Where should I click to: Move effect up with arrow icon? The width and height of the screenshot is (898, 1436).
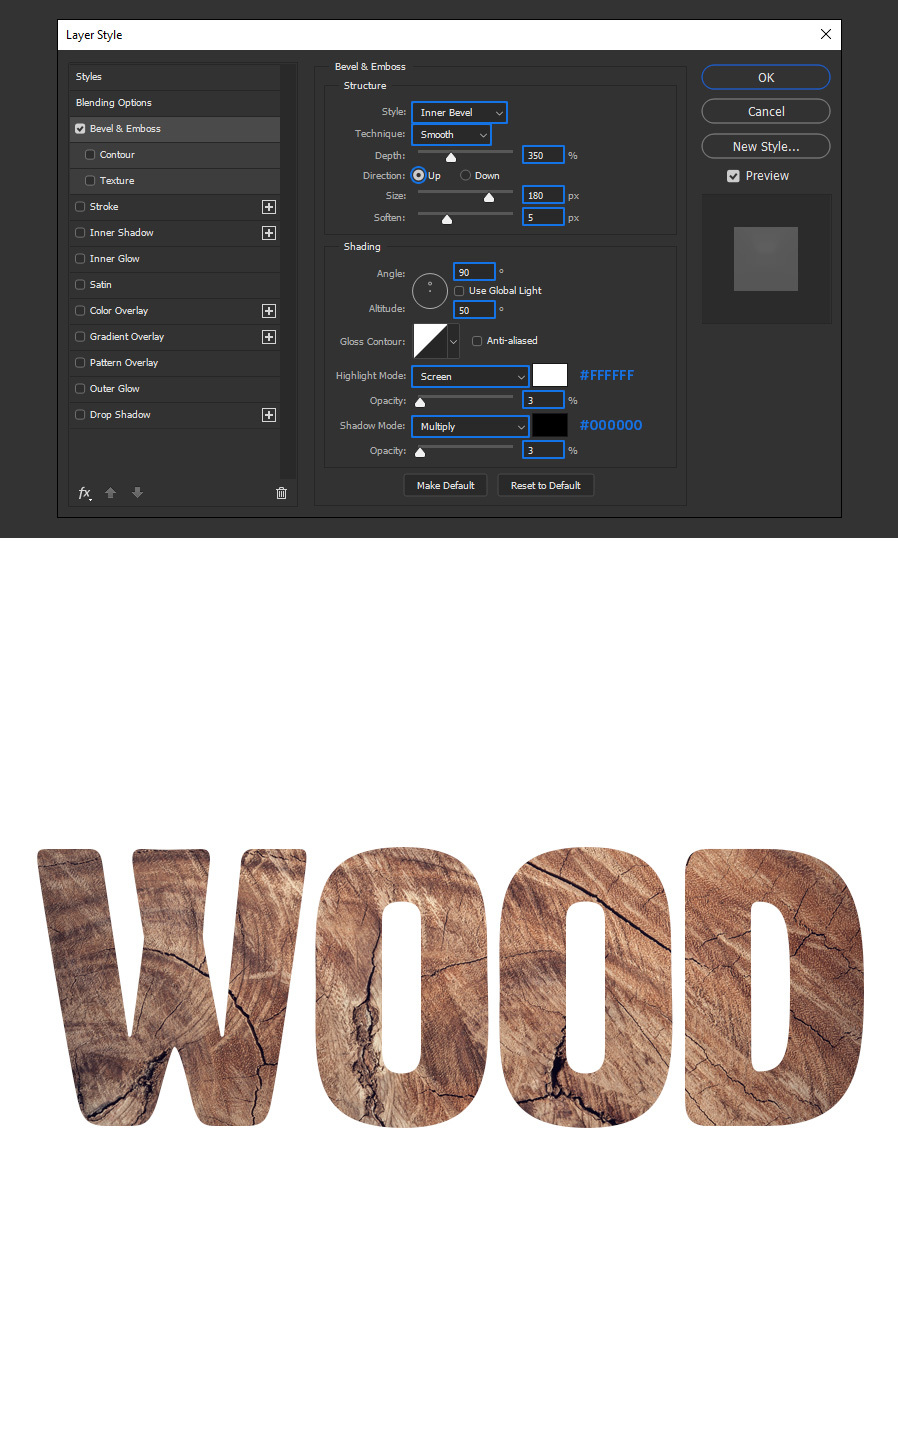111,493
